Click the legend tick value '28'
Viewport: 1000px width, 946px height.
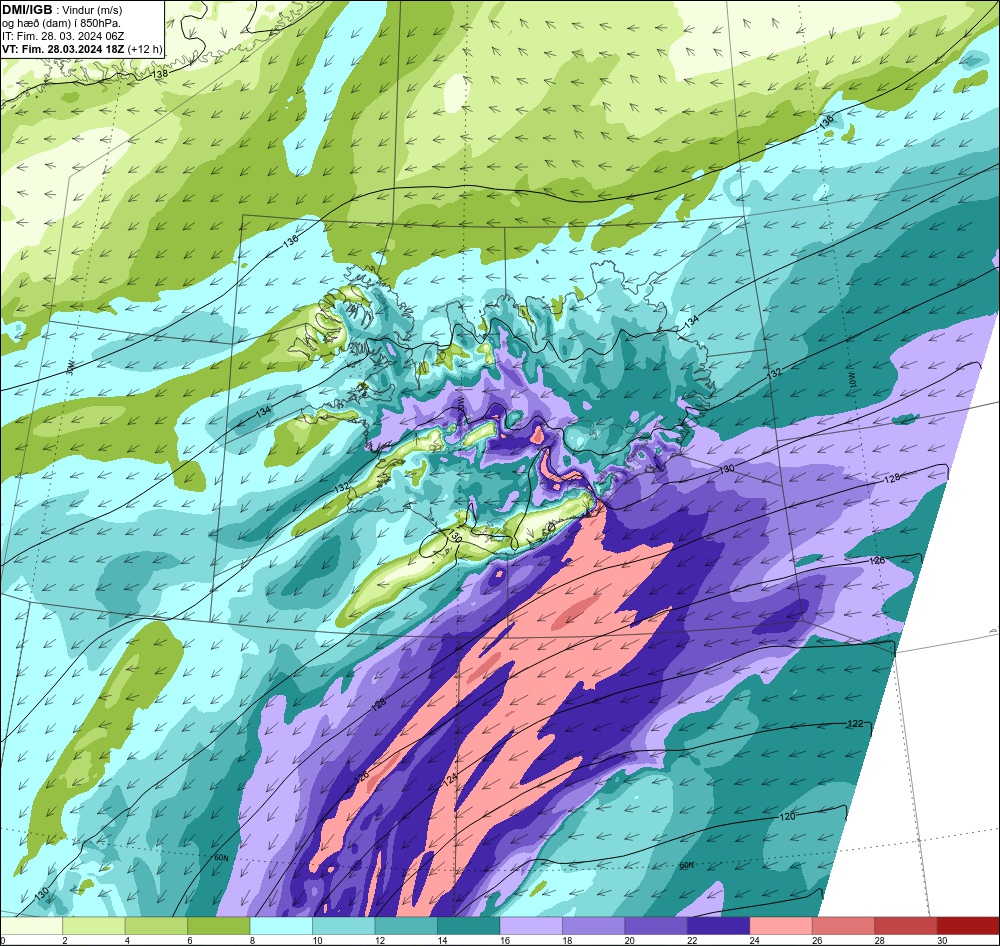point(878,940)
